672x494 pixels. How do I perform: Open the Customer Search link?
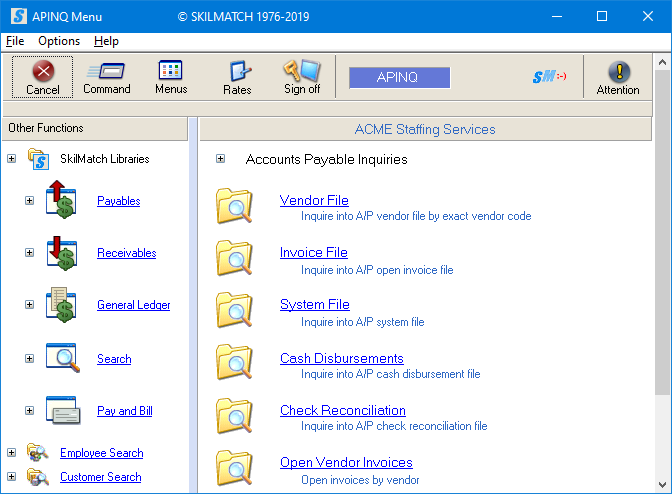101,477
